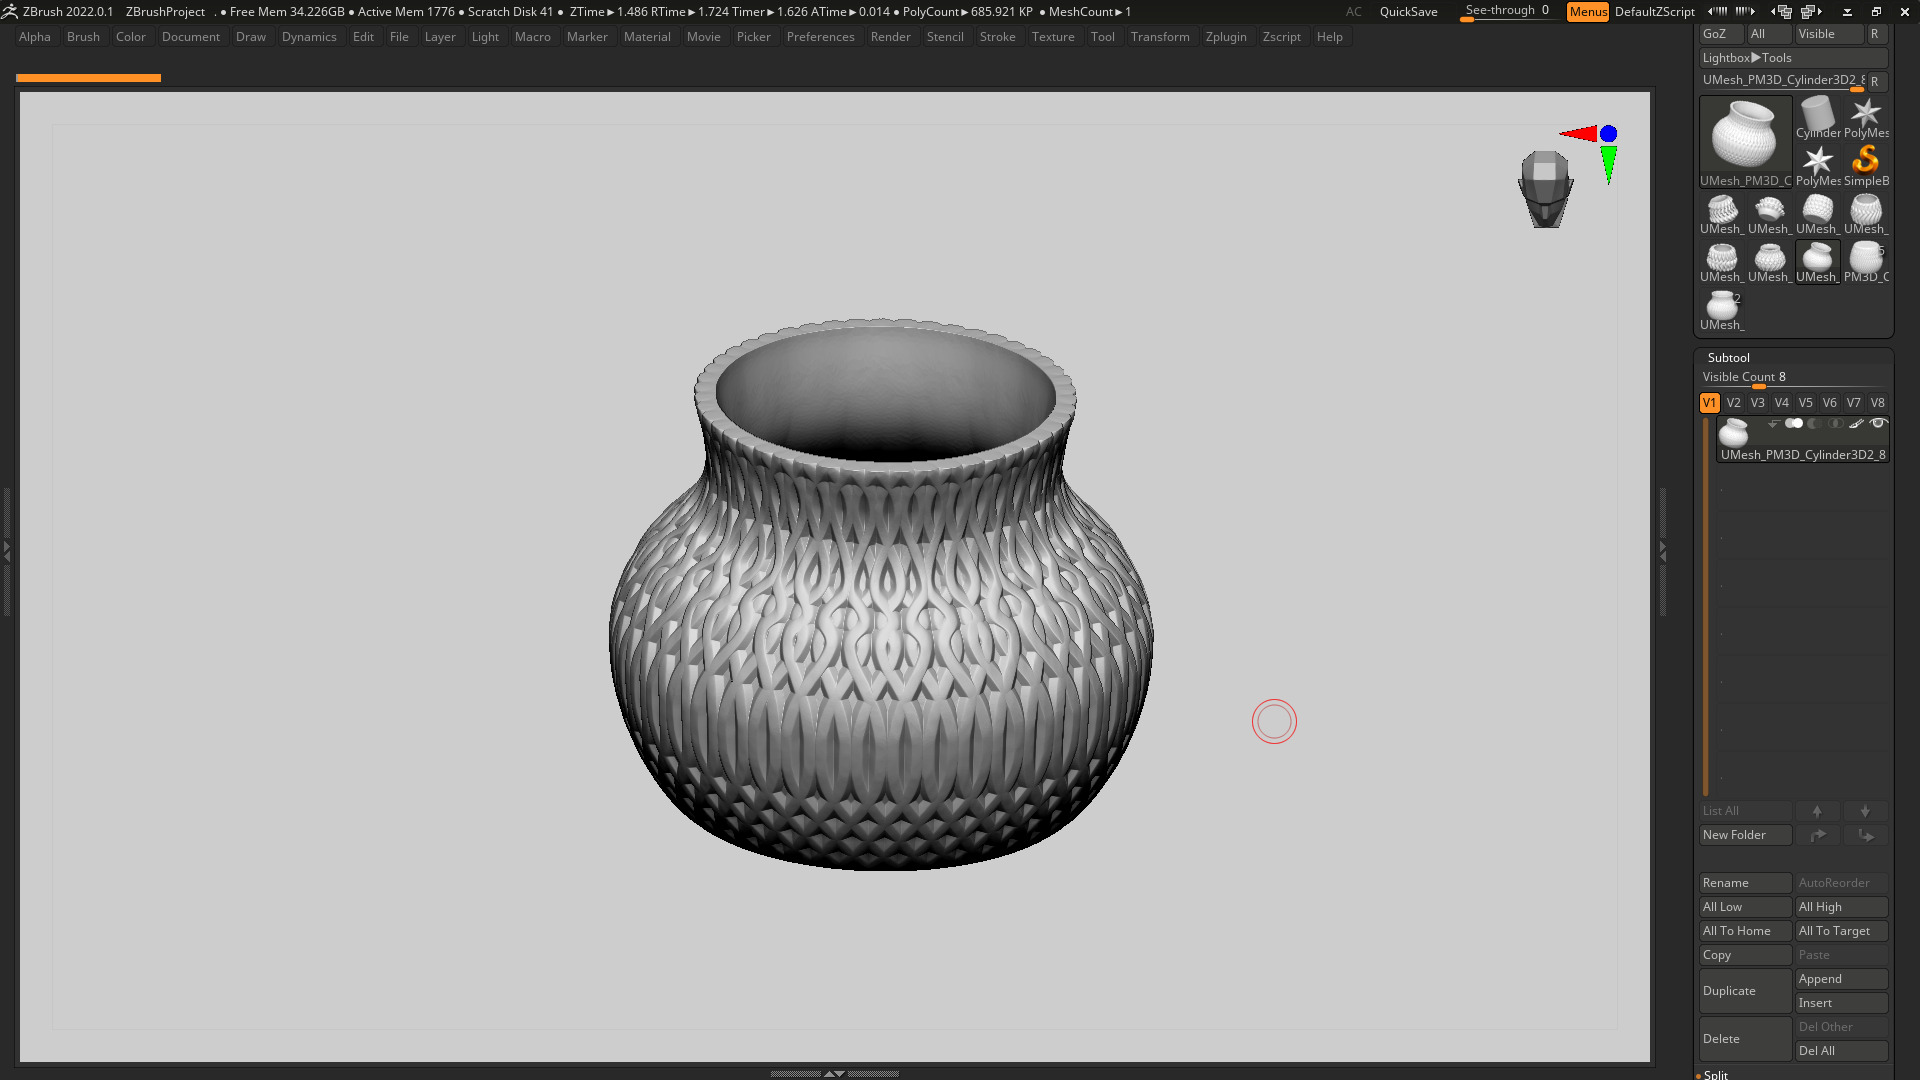Expand the Split section

(1715, 1075)
